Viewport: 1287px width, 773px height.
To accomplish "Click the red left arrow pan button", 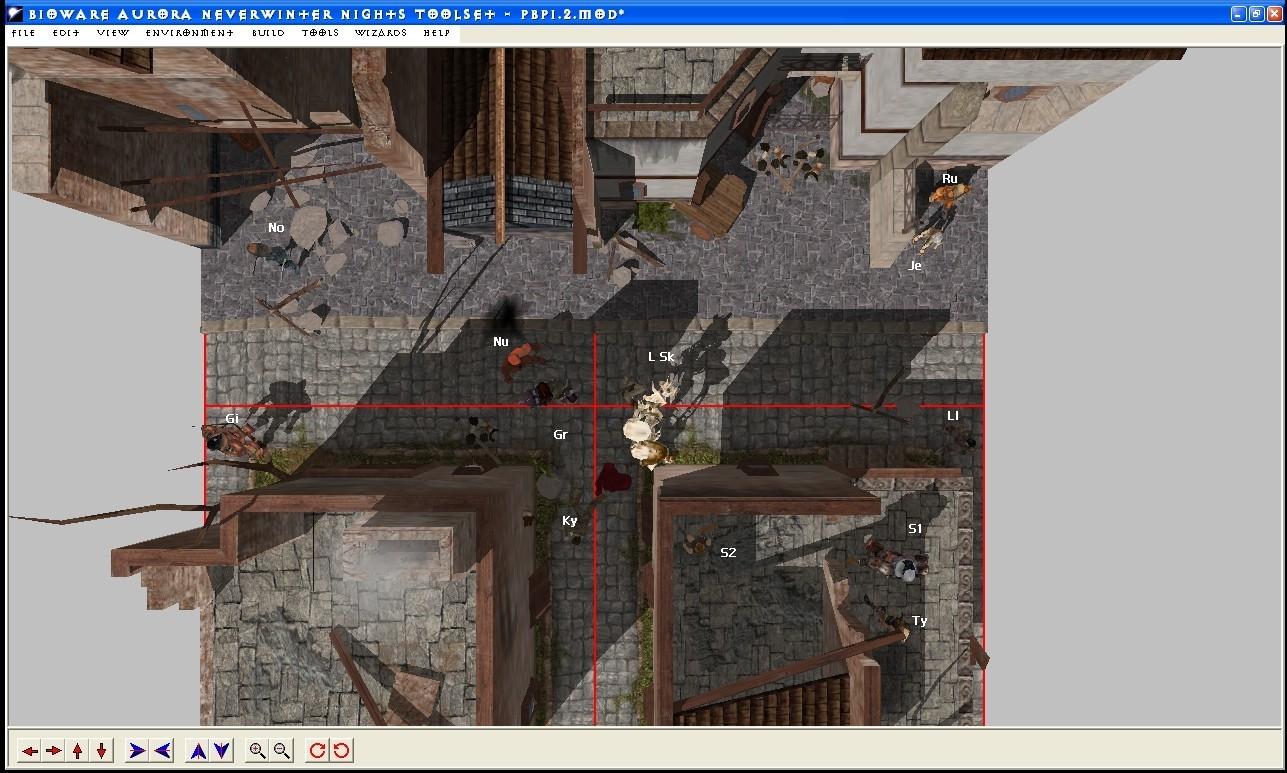I will [x=30, y=750].
